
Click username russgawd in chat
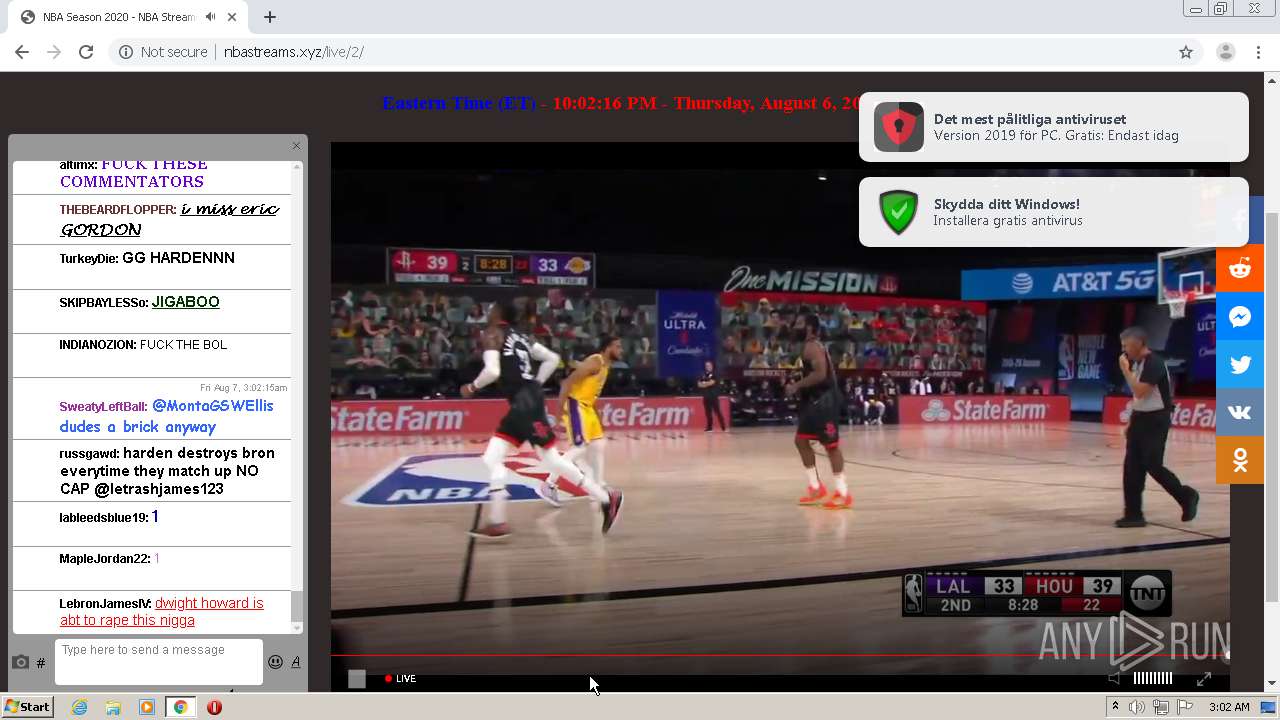[x=89, y=454]
